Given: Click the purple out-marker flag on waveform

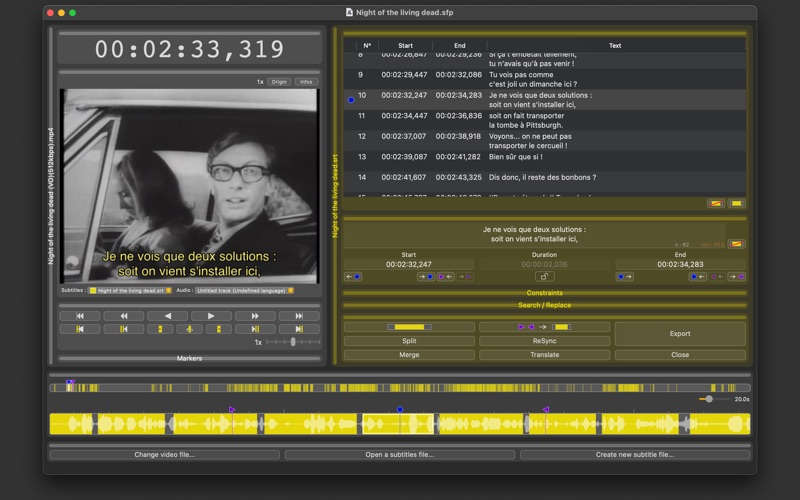Looking at the screenshot, I should tap(546, 409).
